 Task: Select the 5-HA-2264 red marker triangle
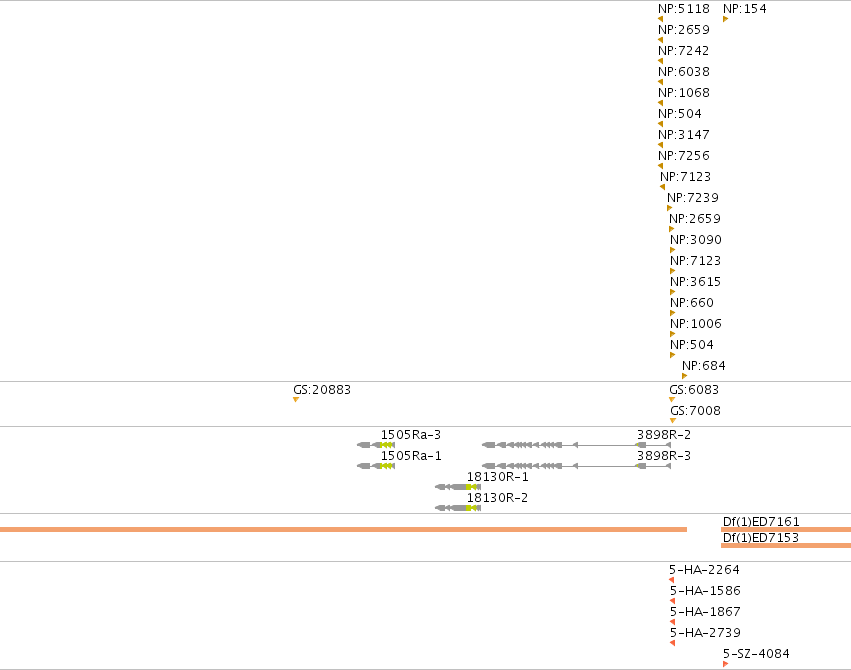tap(672, 580)
